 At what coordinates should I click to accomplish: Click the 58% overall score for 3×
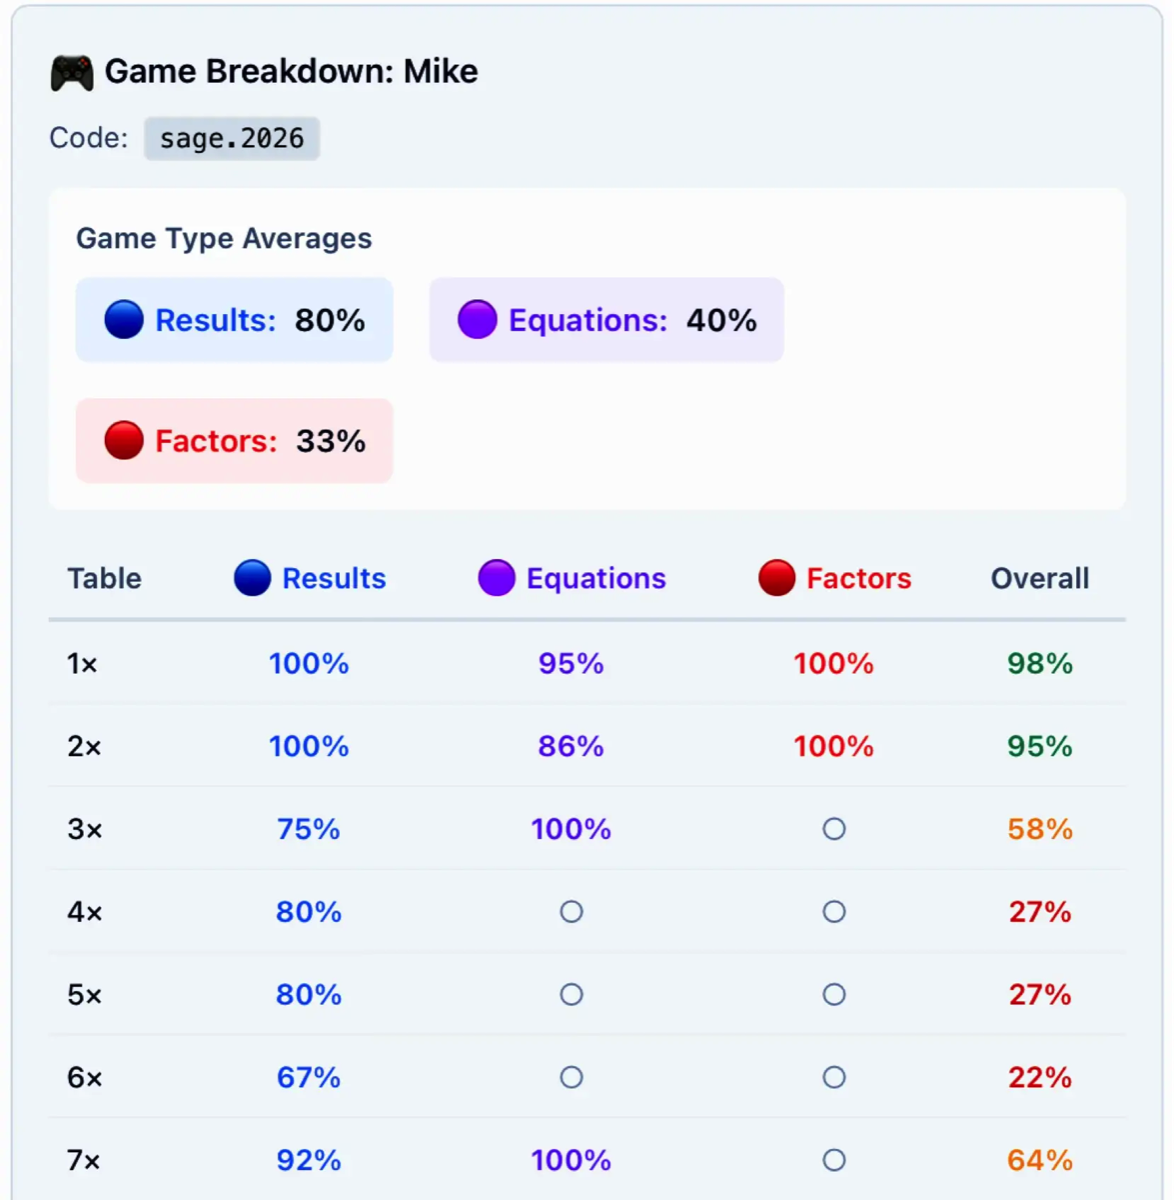pos(1040,829)
